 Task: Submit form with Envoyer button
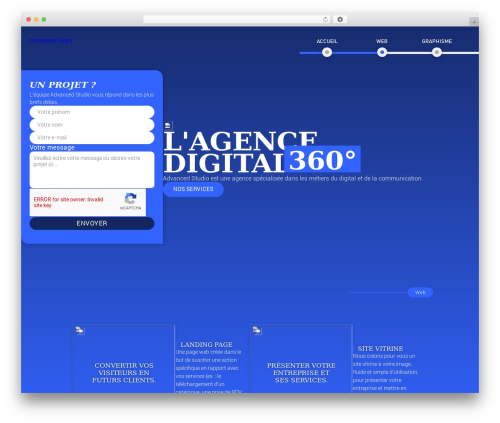(x=92, y=223)
